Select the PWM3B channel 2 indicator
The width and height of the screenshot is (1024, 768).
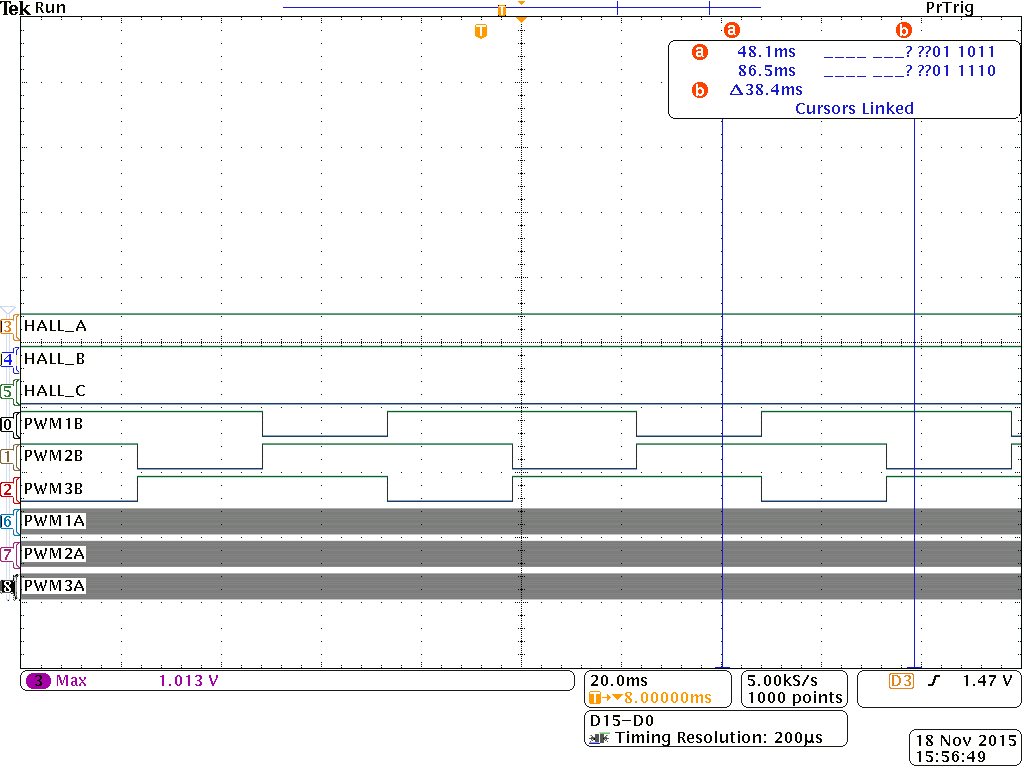tap(7, 489)
